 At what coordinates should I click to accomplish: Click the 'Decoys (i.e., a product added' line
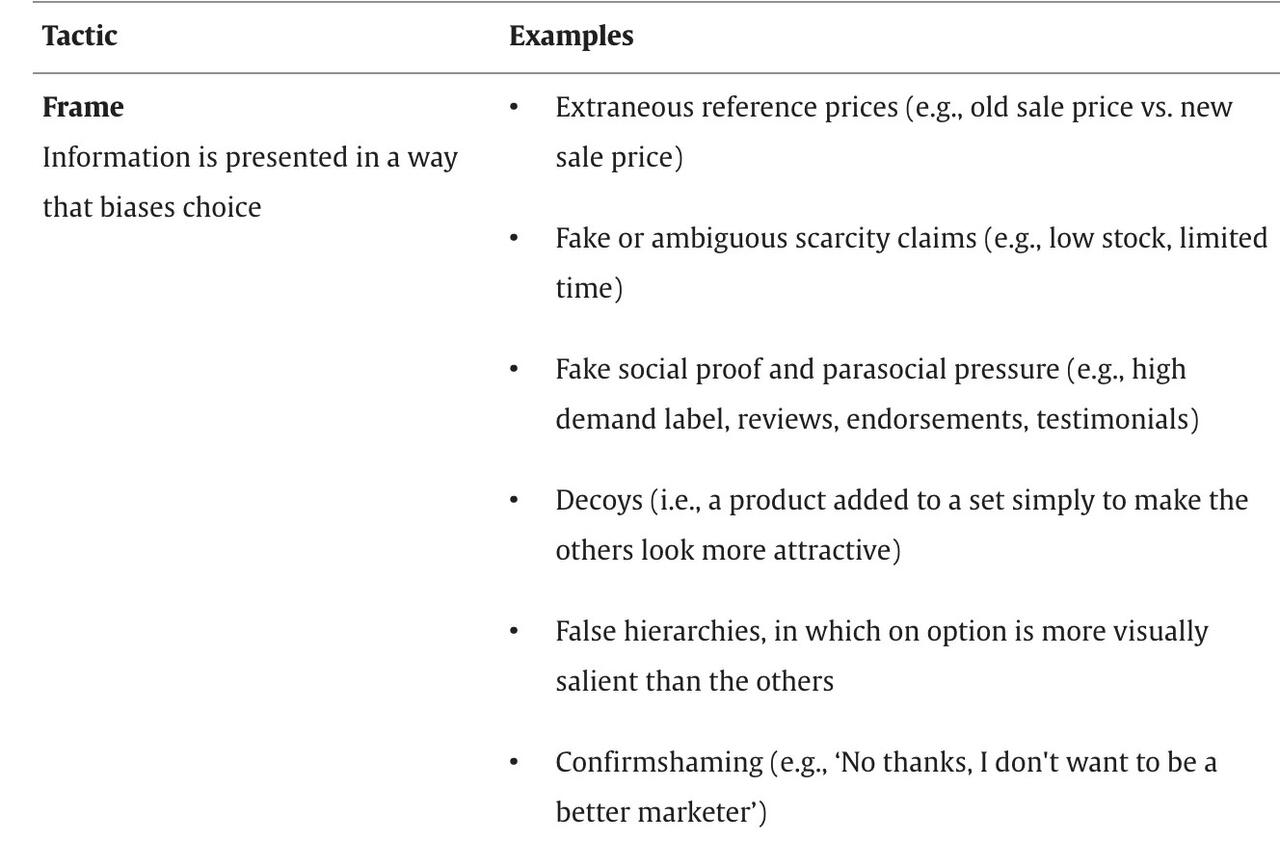[902, 500]
